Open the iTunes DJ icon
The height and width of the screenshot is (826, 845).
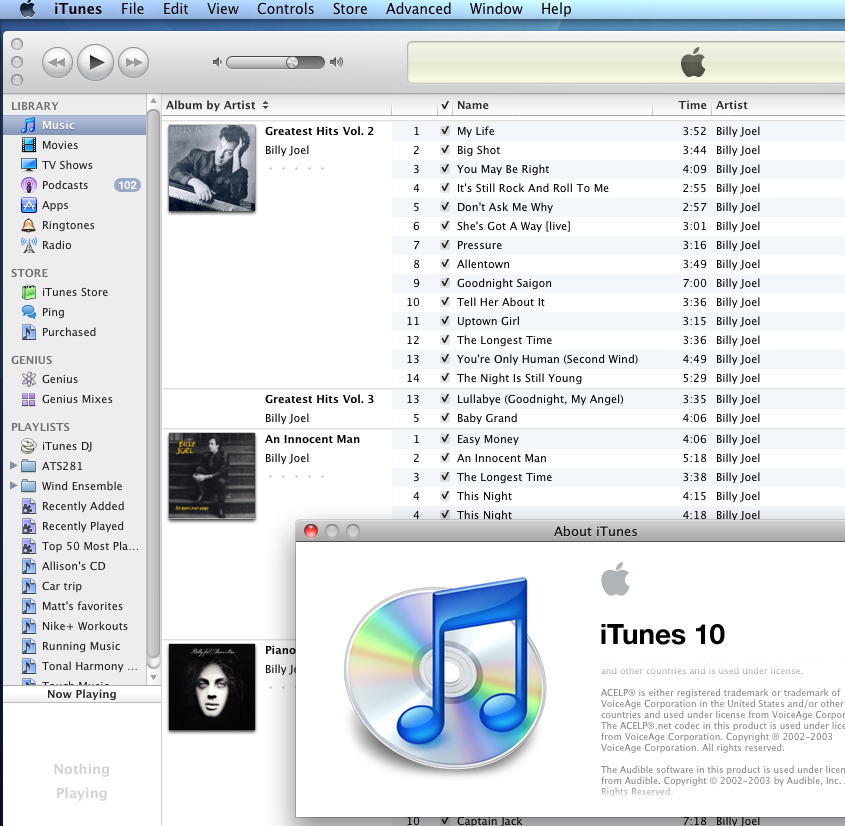click(29, 446)
